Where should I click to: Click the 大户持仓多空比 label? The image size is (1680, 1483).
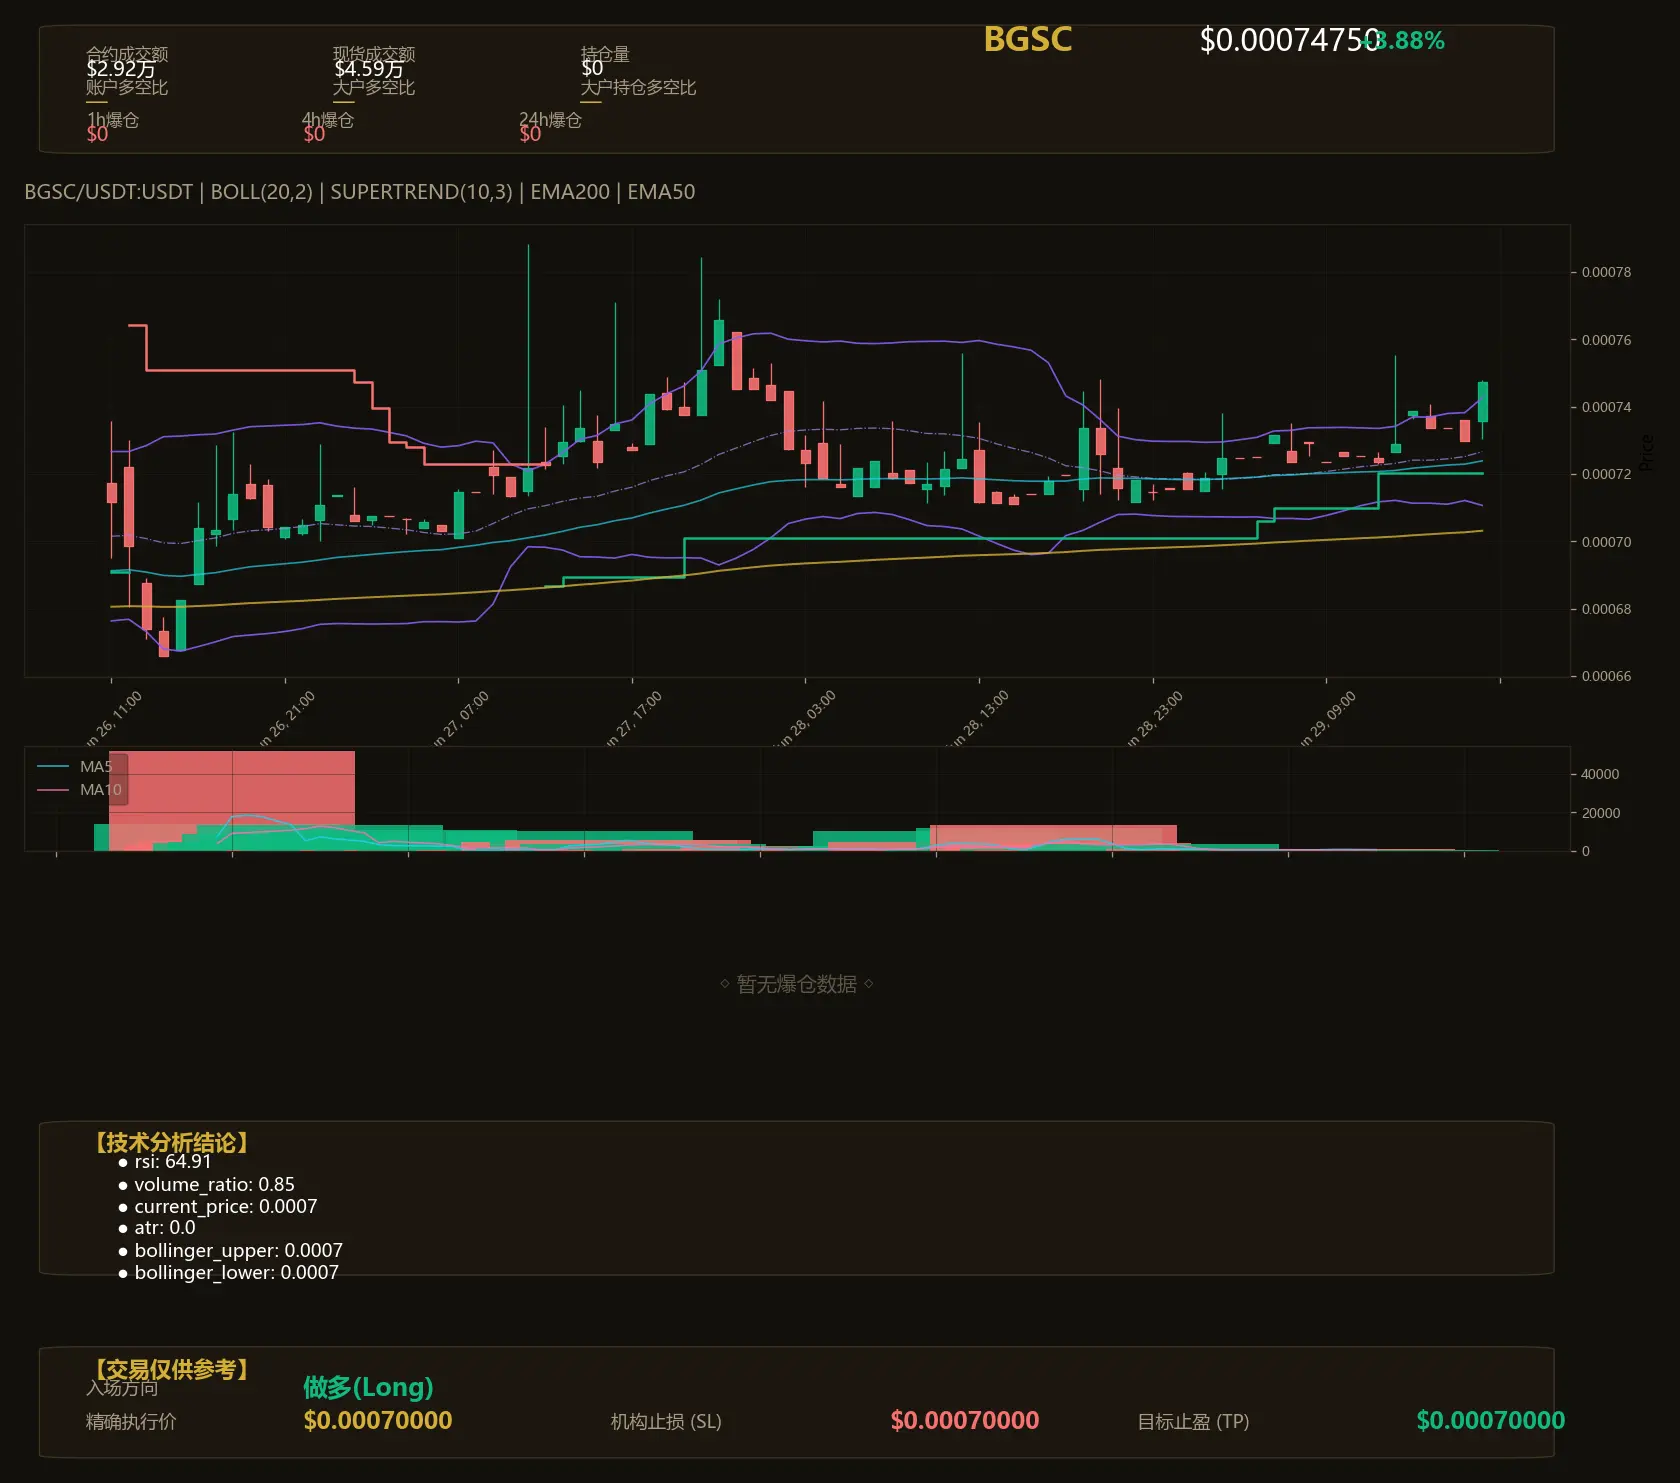click(x=638, y=87)
